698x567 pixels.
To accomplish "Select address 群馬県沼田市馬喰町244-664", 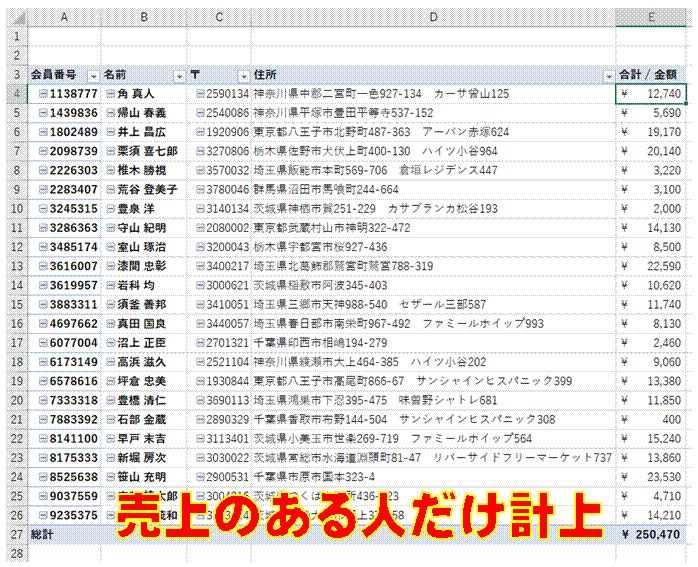I will click(433, 189).
